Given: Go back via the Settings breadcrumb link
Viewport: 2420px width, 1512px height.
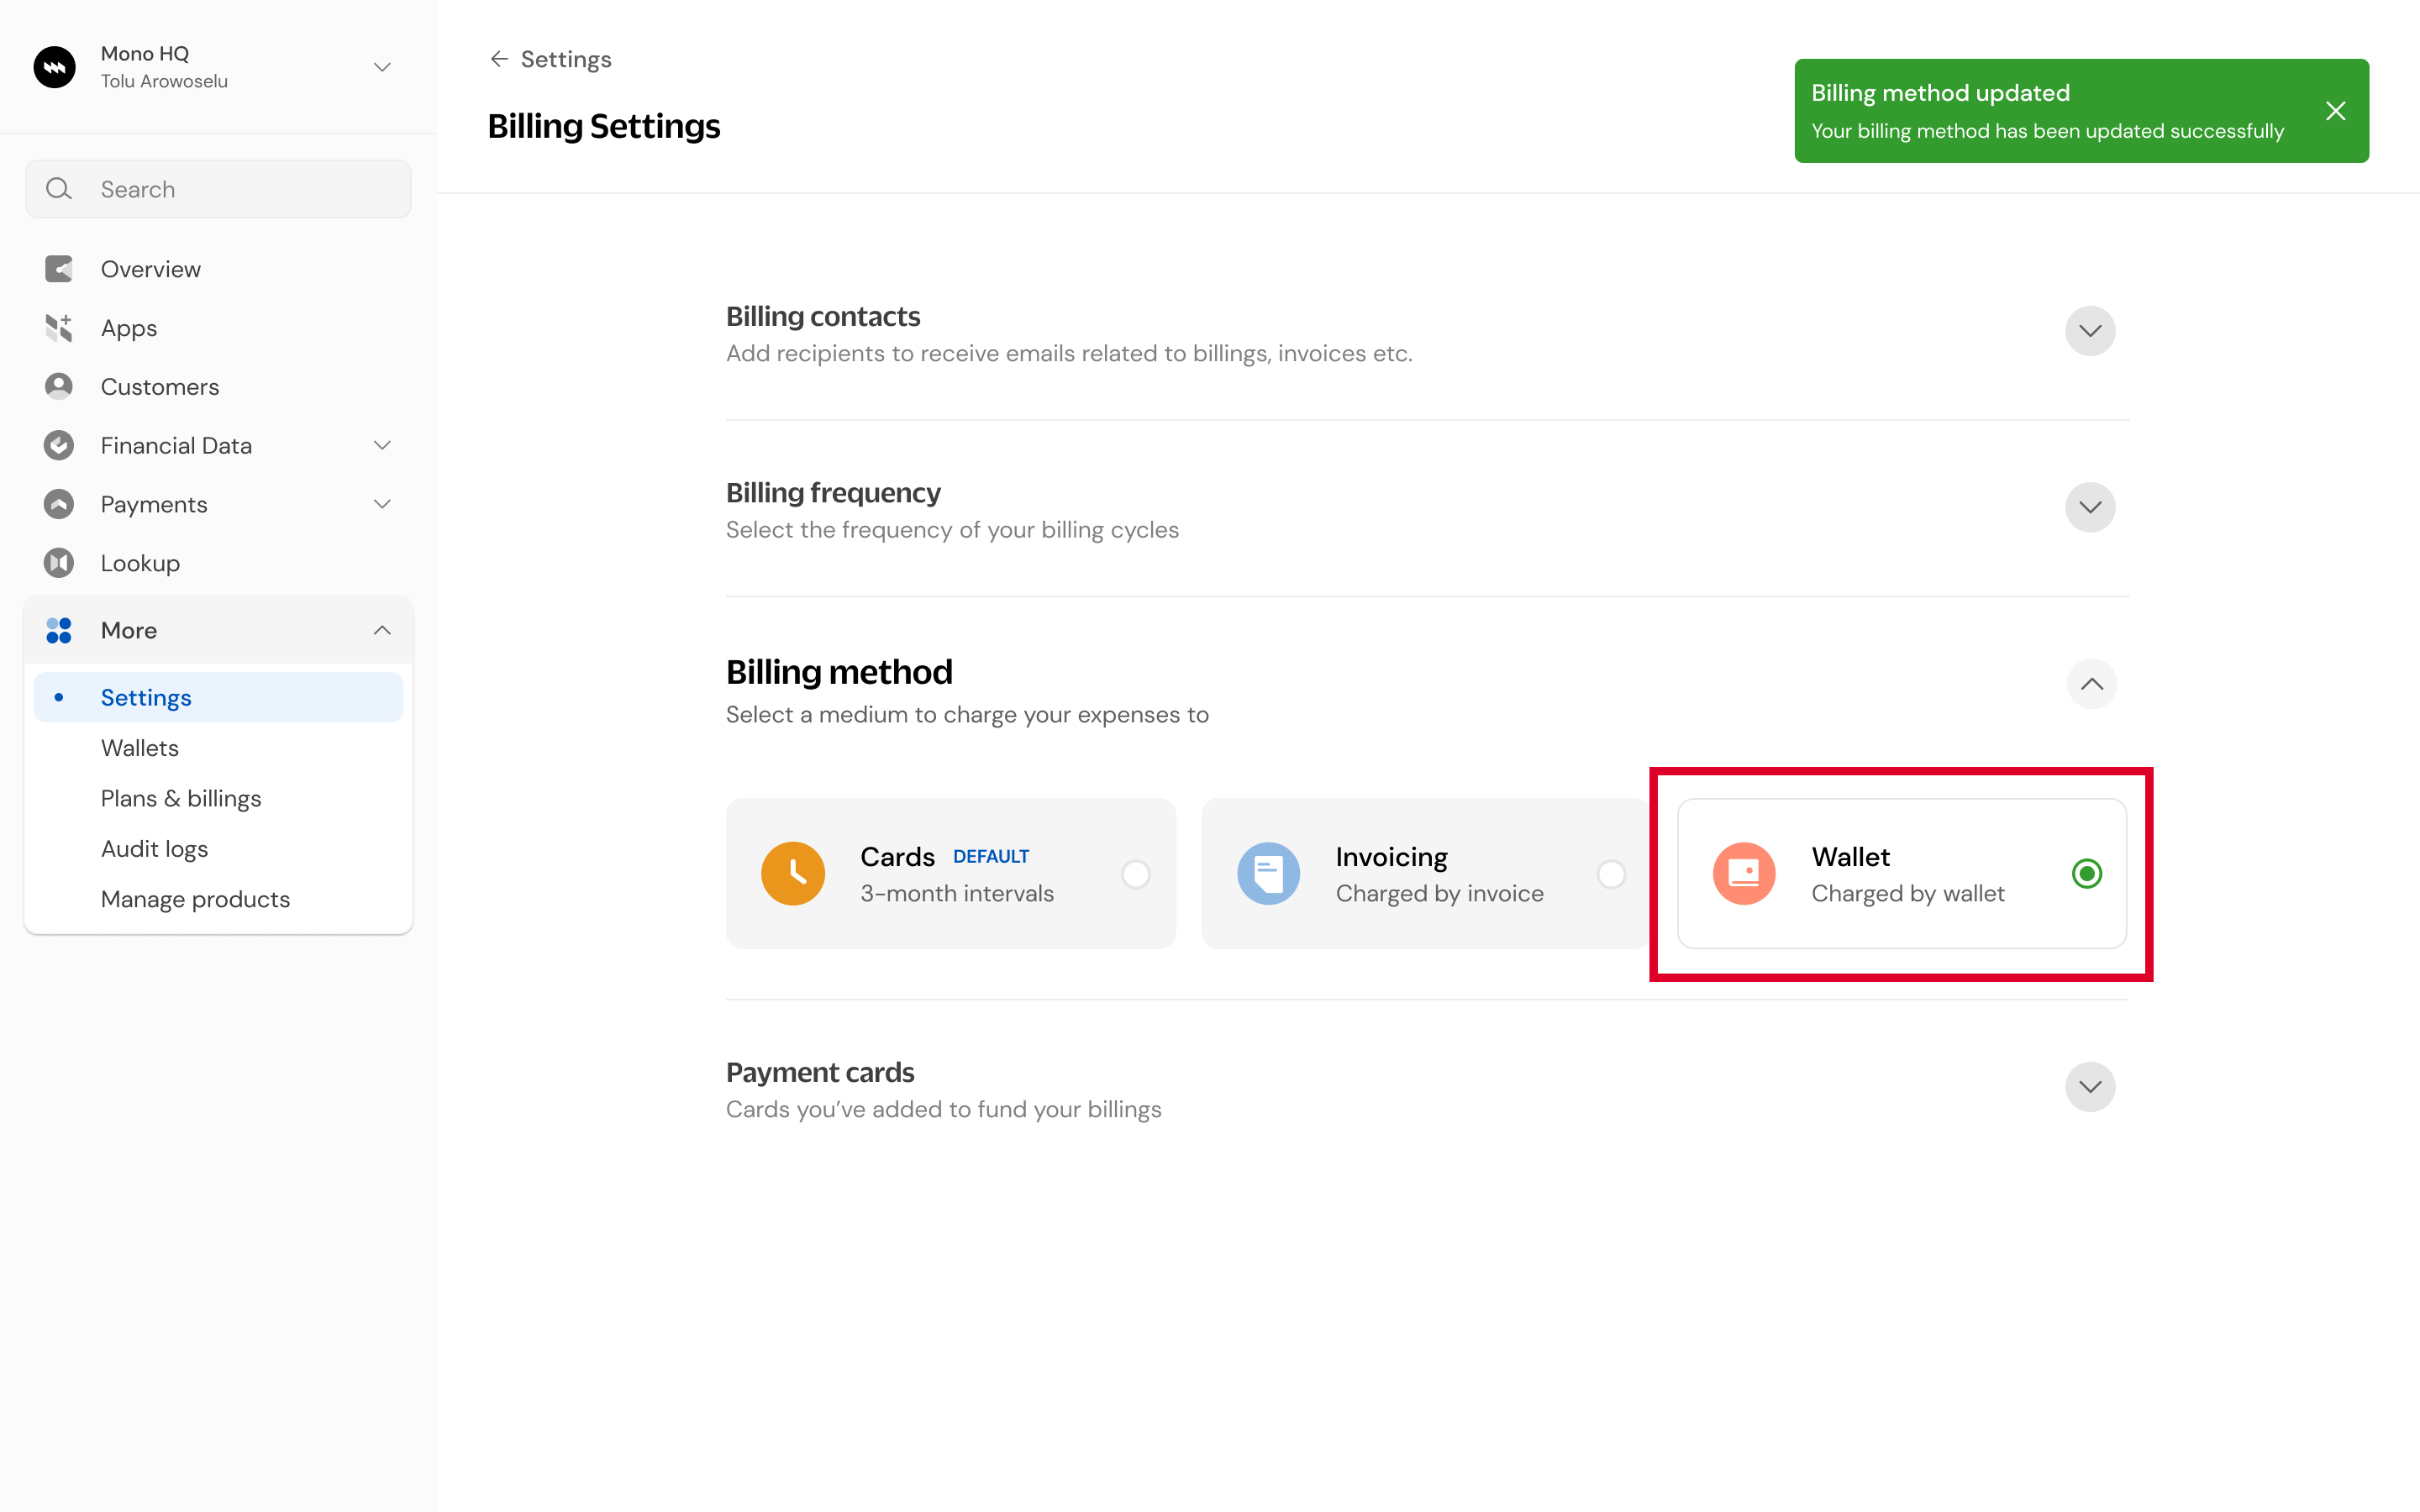Looking at the screenshot, I should click(x=566, y=59).
